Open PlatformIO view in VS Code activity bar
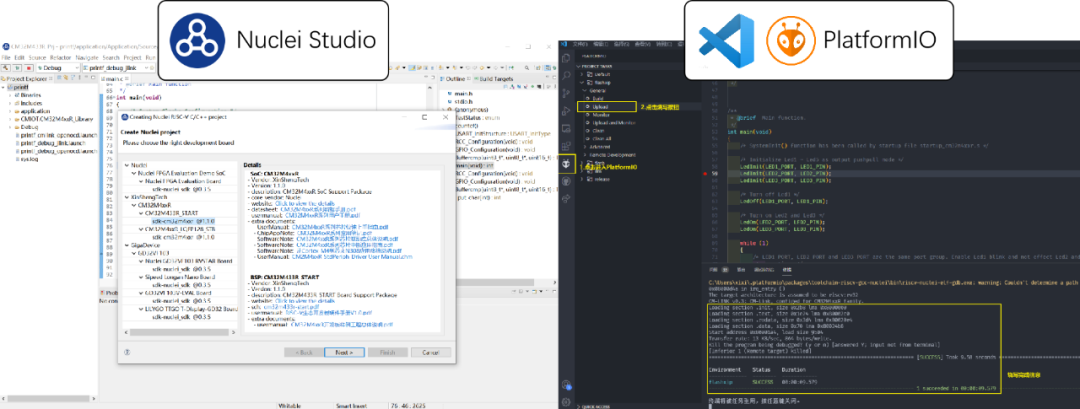Screen dimensions: 1080x409 [566, 164]
